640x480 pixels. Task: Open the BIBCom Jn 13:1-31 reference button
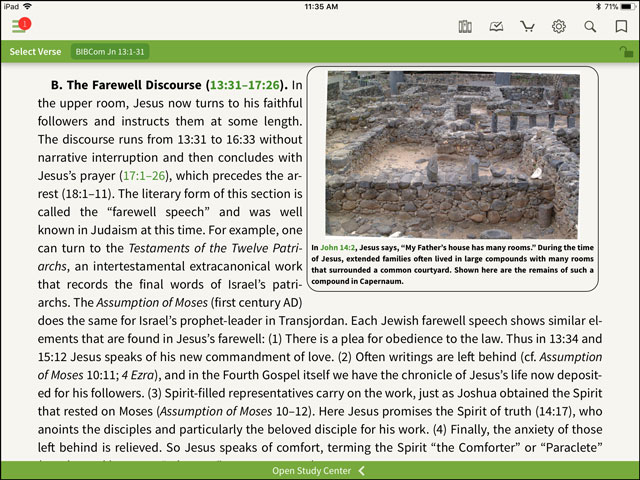click(110, 52)
